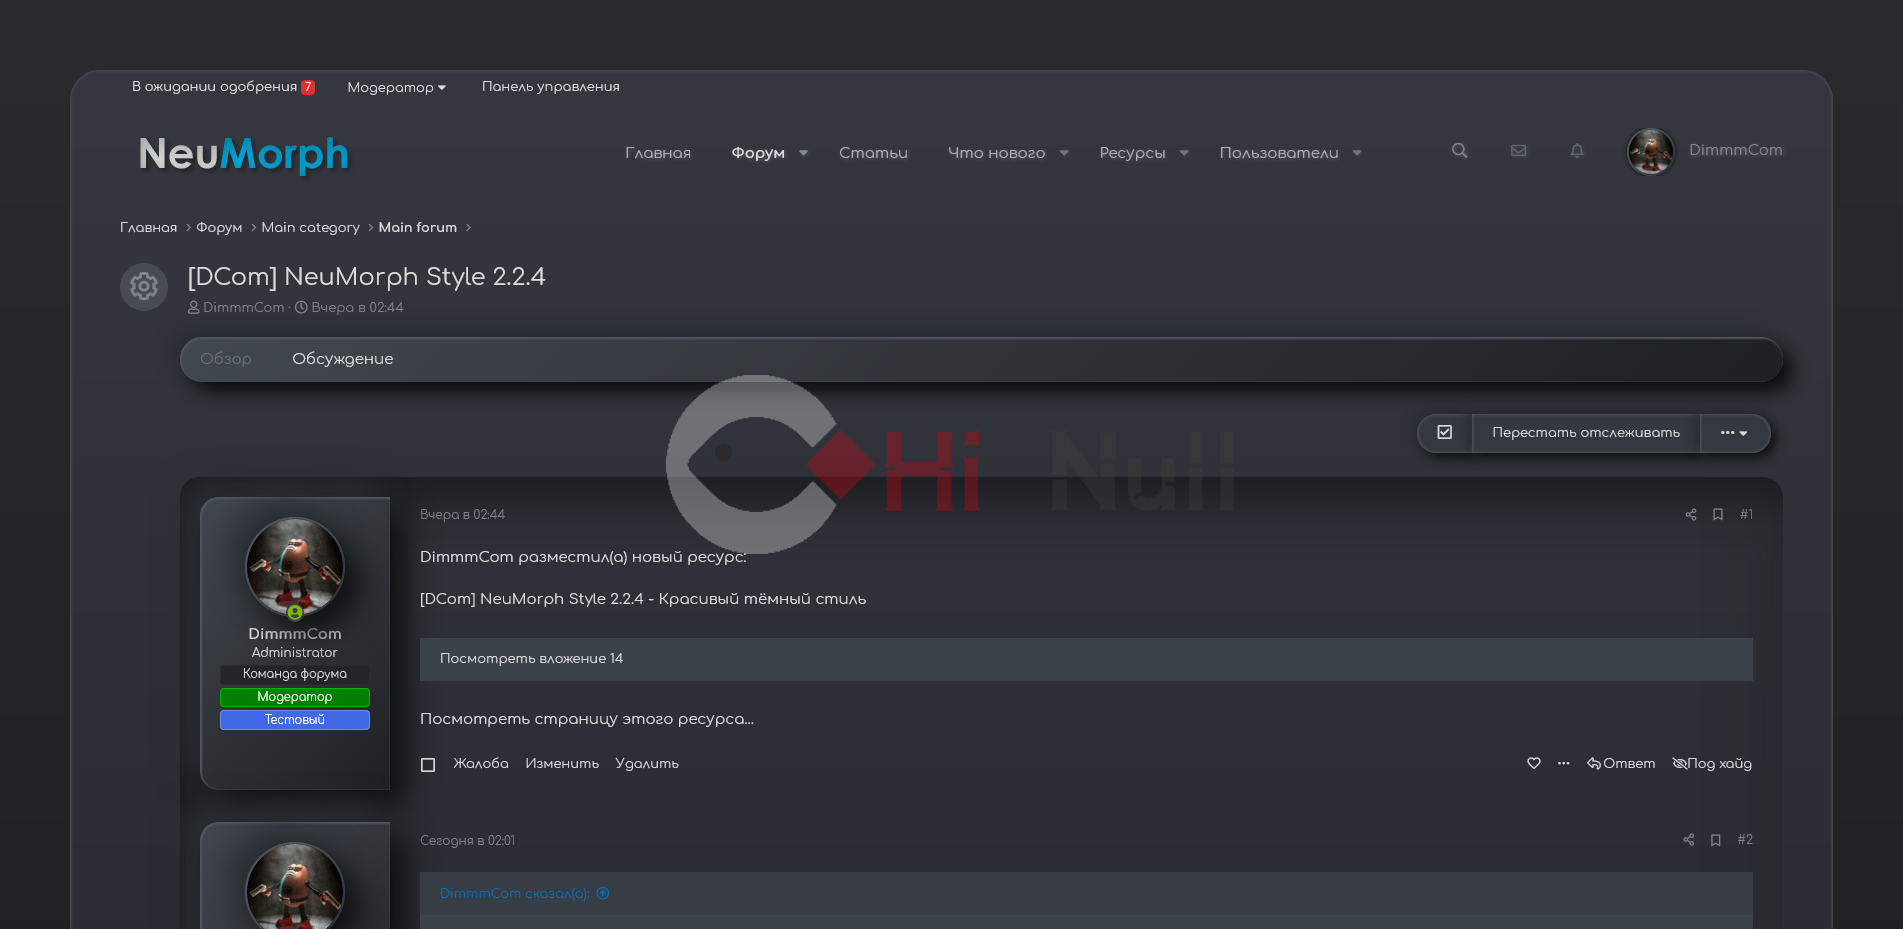
Task: Click the green Модератор banner
Action: point(295,697)
